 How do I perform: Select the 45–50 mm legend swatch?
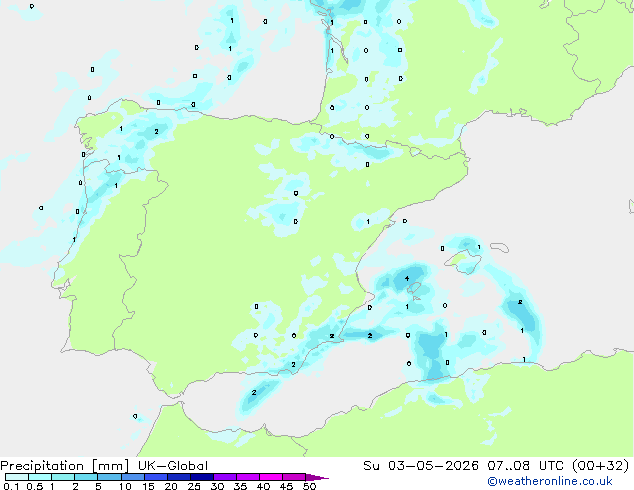tap(294, 477)
